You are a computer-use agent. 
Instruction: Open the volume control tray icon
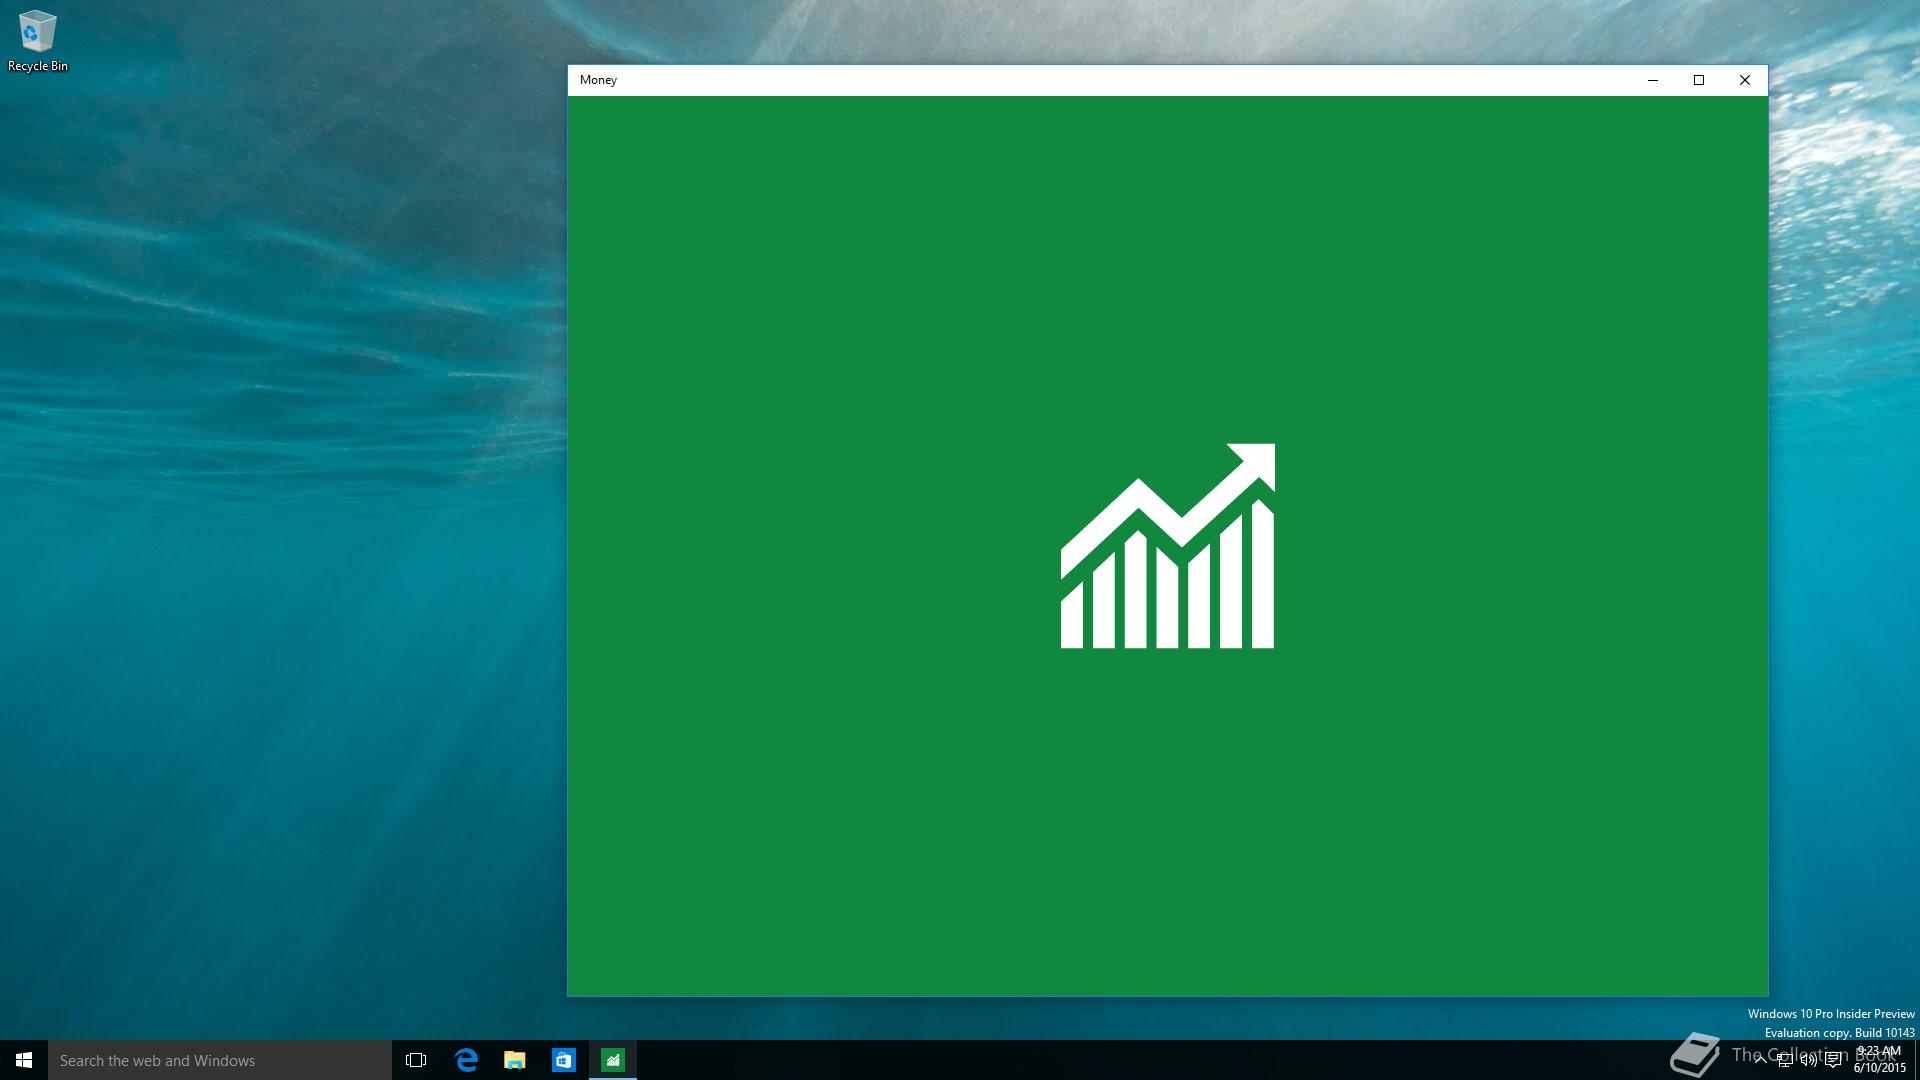(x=1809, y=1060)
